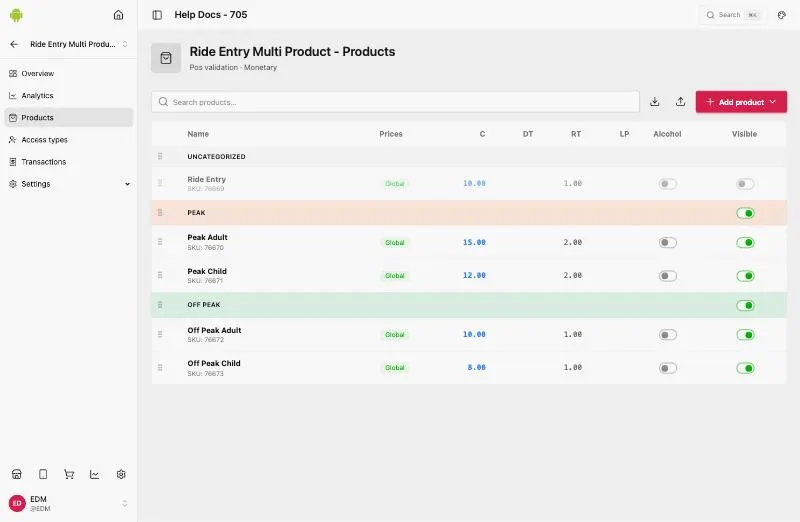800x522 pixels.
Task: Click the drag handle for Peak Child row
Action: (x=160, y=276)
